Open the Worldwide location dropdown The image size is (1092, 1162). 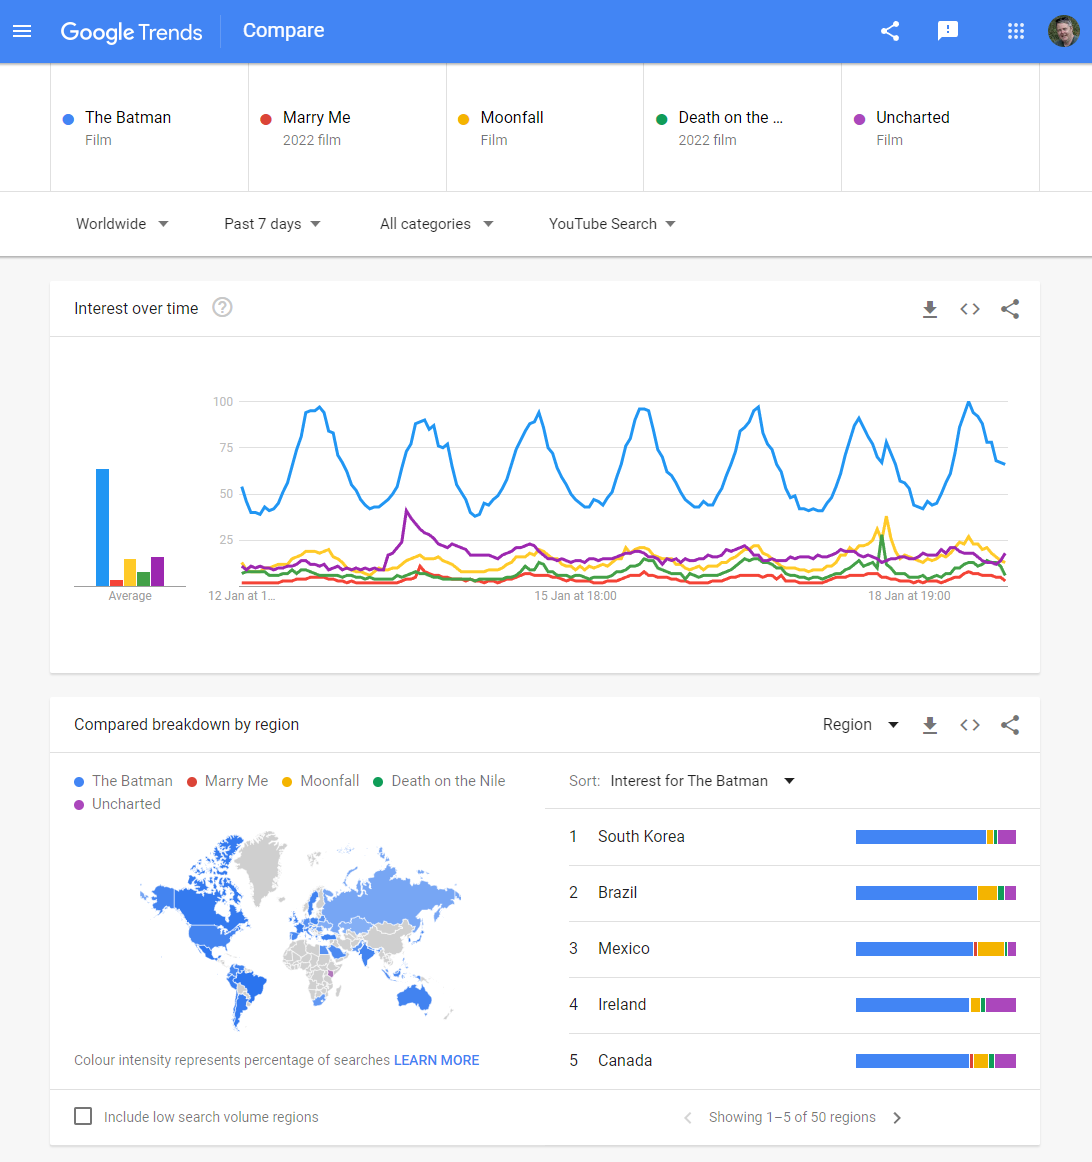[122, 224]
